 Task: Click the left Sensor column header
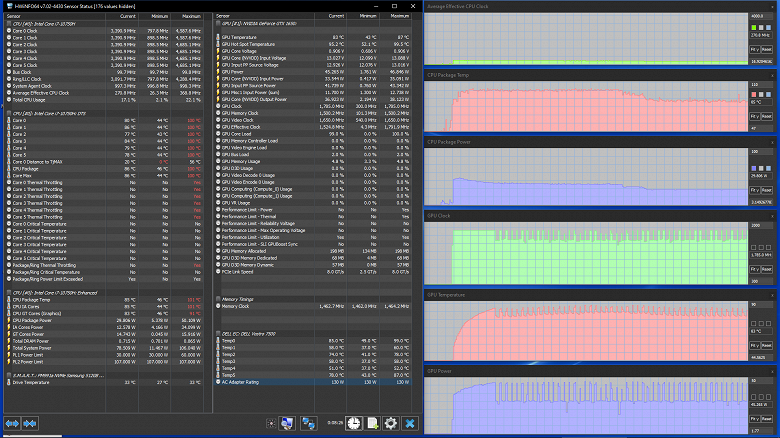click(x=15, y=16)
